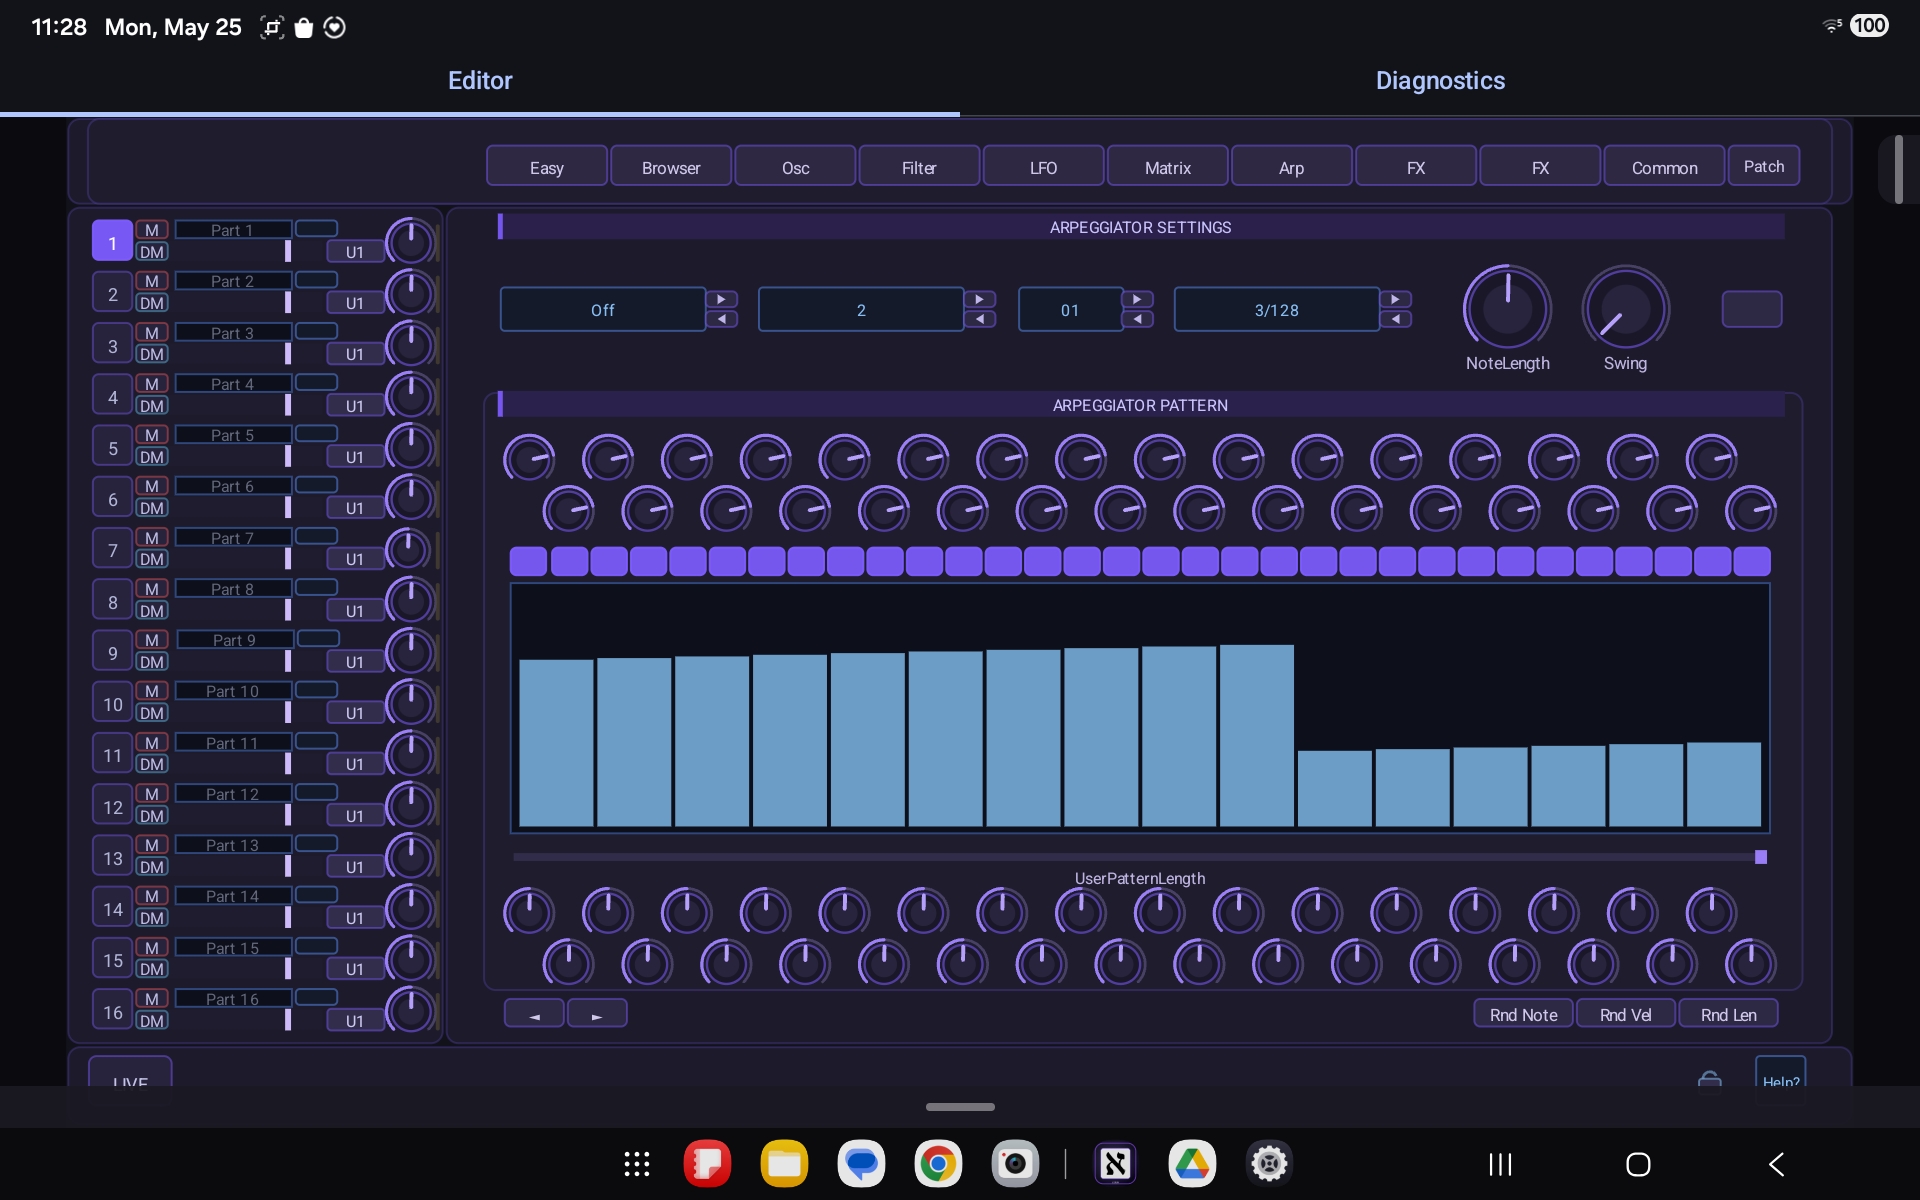Open Google Drive from taskbar
Screen dimensions: 1920x1200
[1192, 1164]
